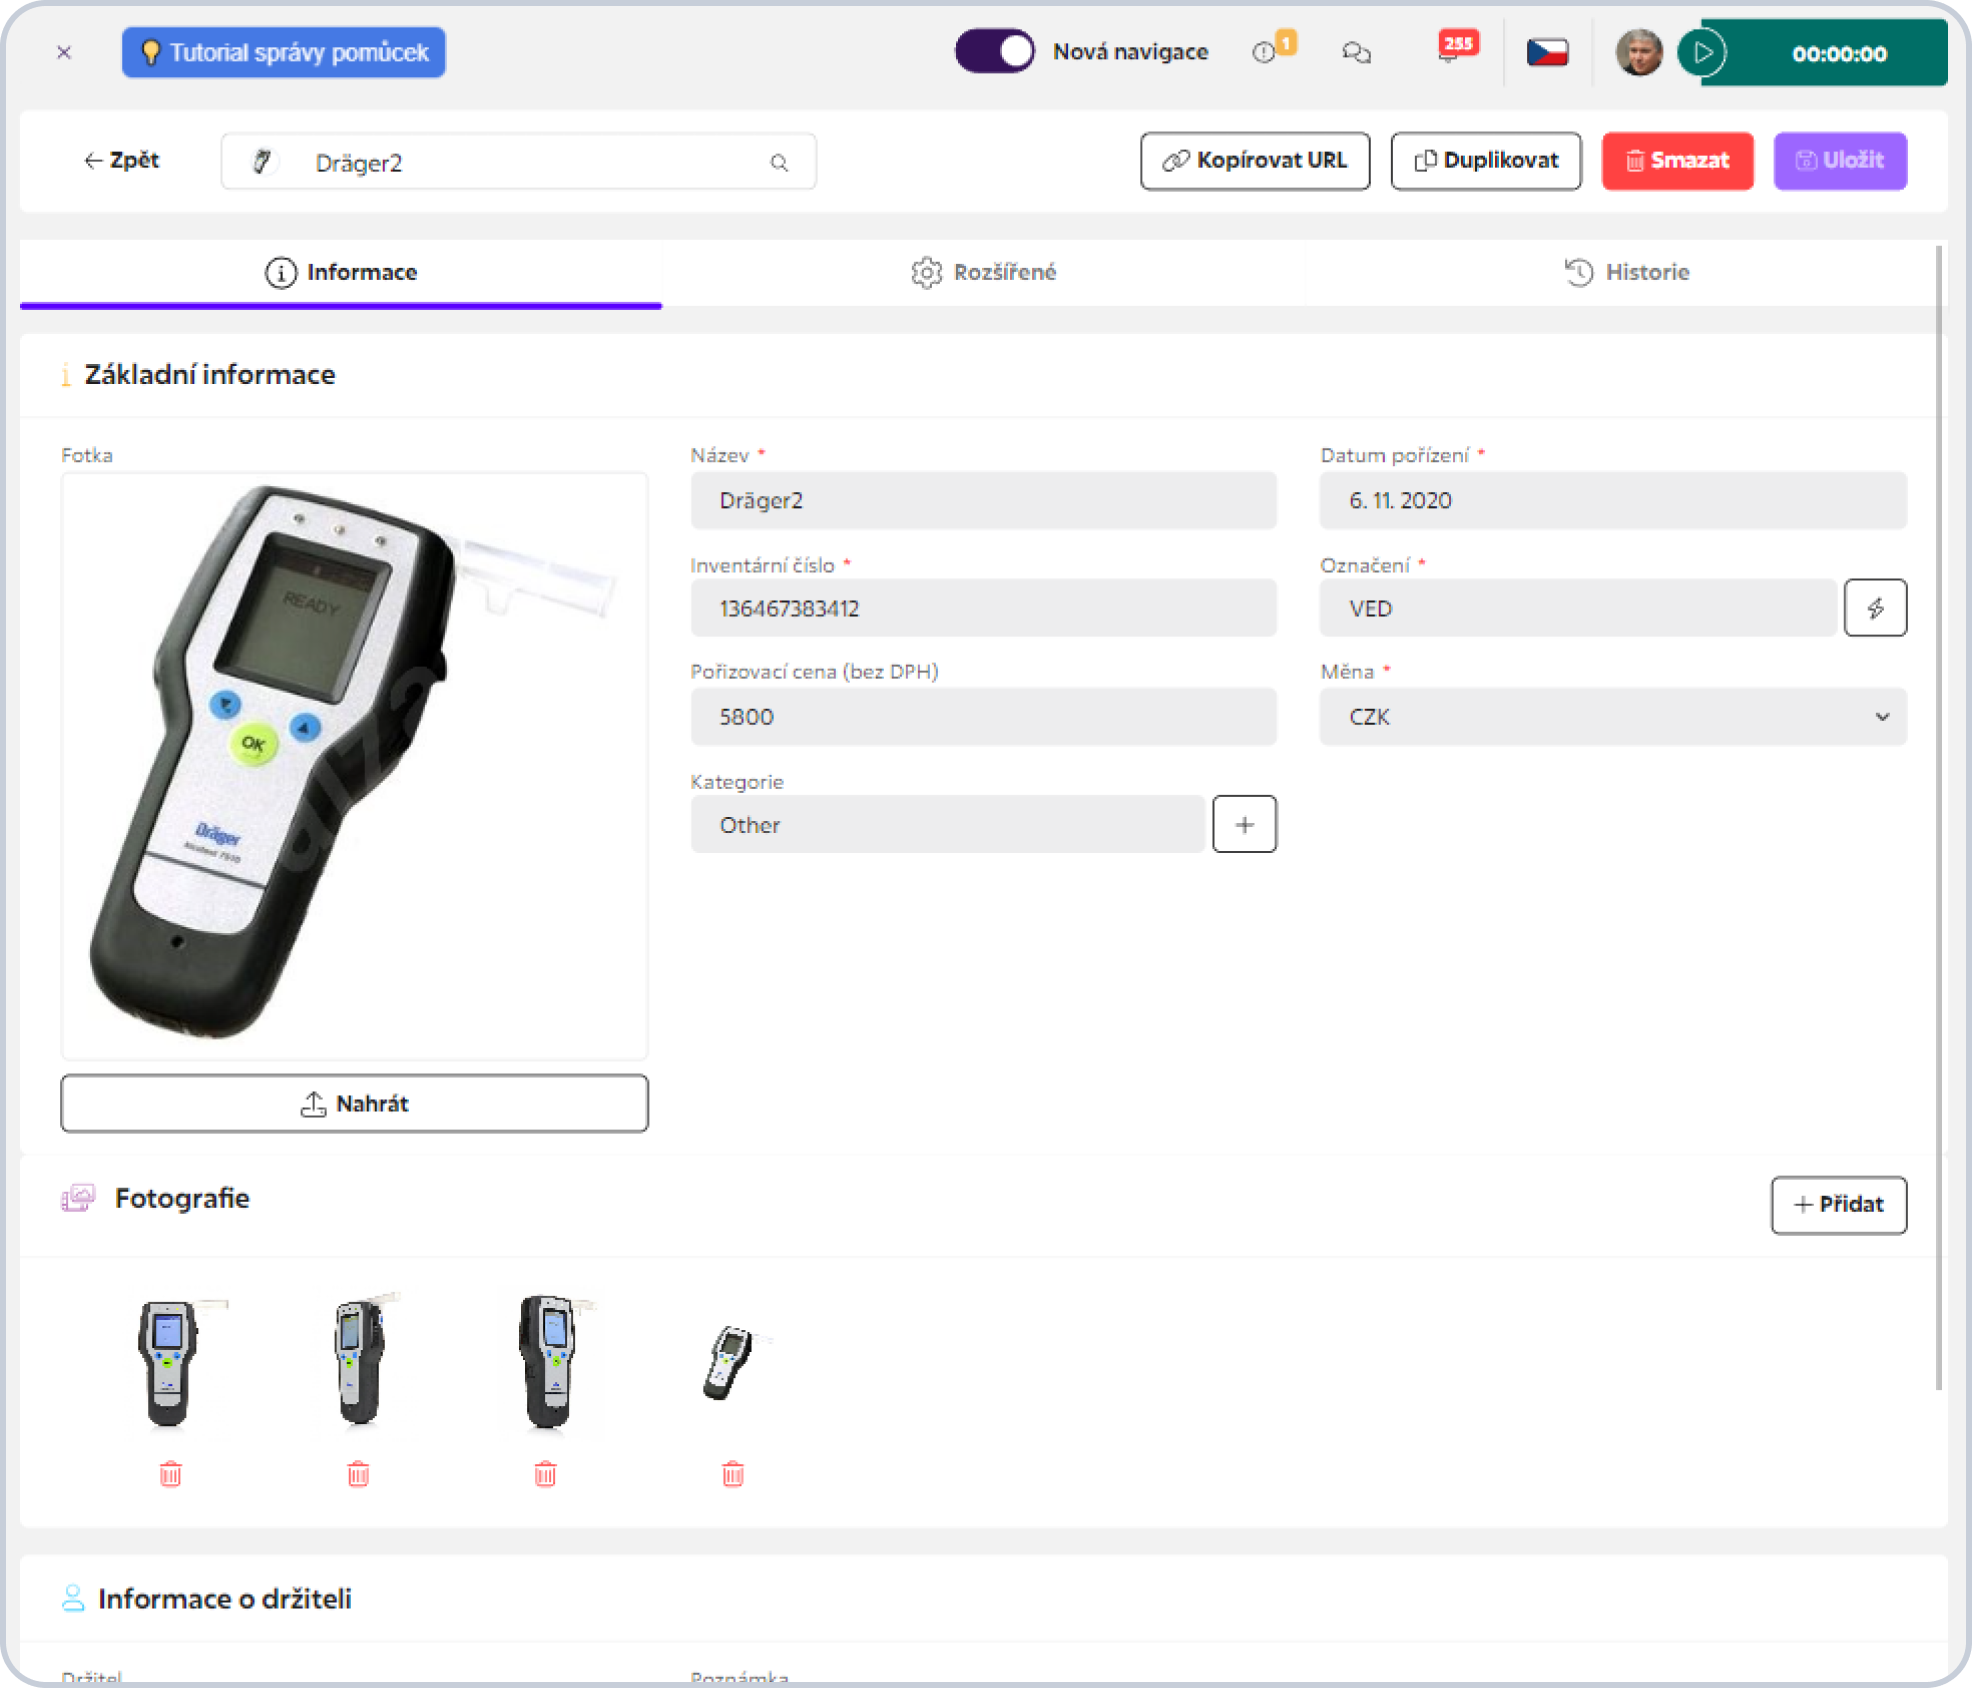
Task: Click the Informace o držiteli person icon
Action: pos(73,1598)
